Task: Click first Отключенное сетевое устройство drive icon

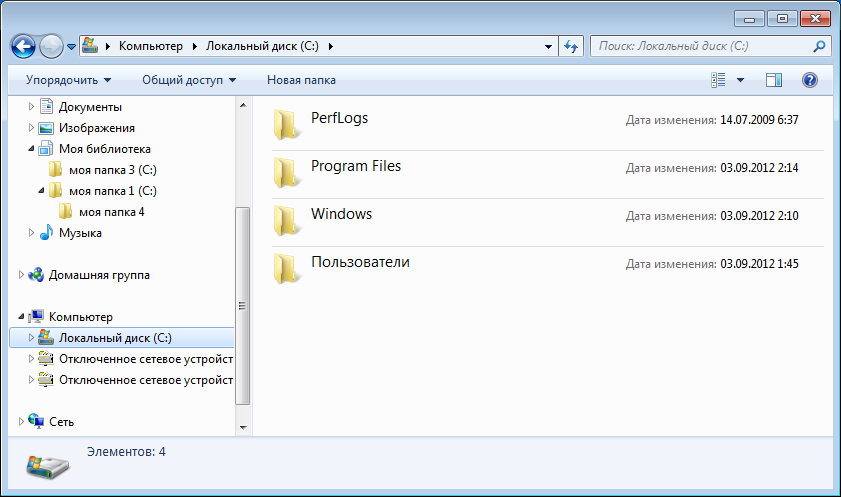Action: (x=47, y=358)
